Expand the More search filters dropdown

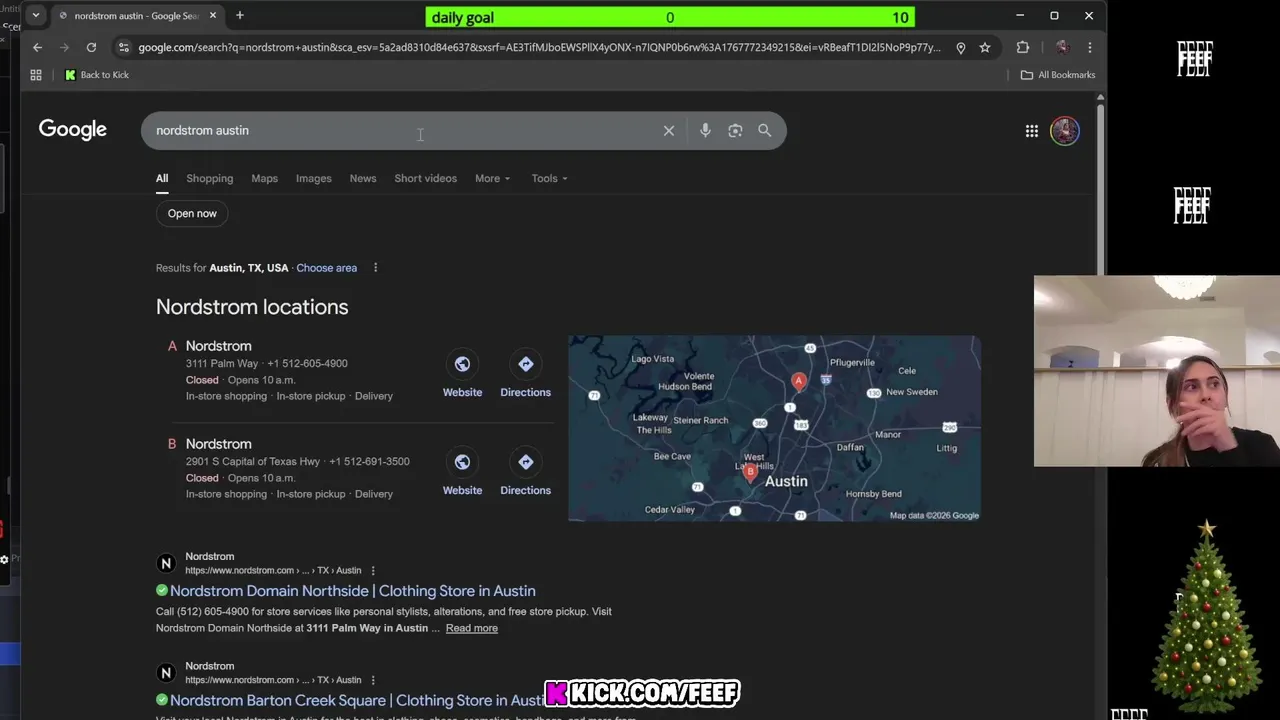(x=492, y=179)
